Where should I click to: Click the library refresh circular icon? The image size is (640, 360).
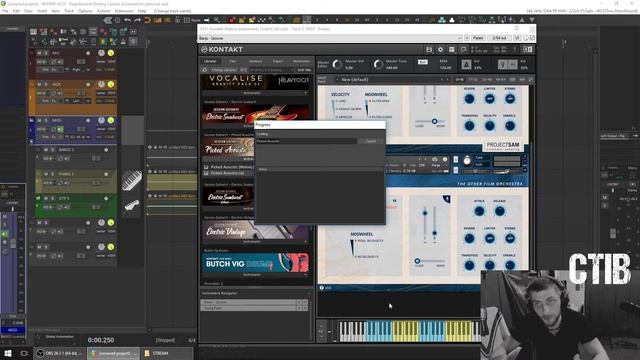click(x=205, y=70)
